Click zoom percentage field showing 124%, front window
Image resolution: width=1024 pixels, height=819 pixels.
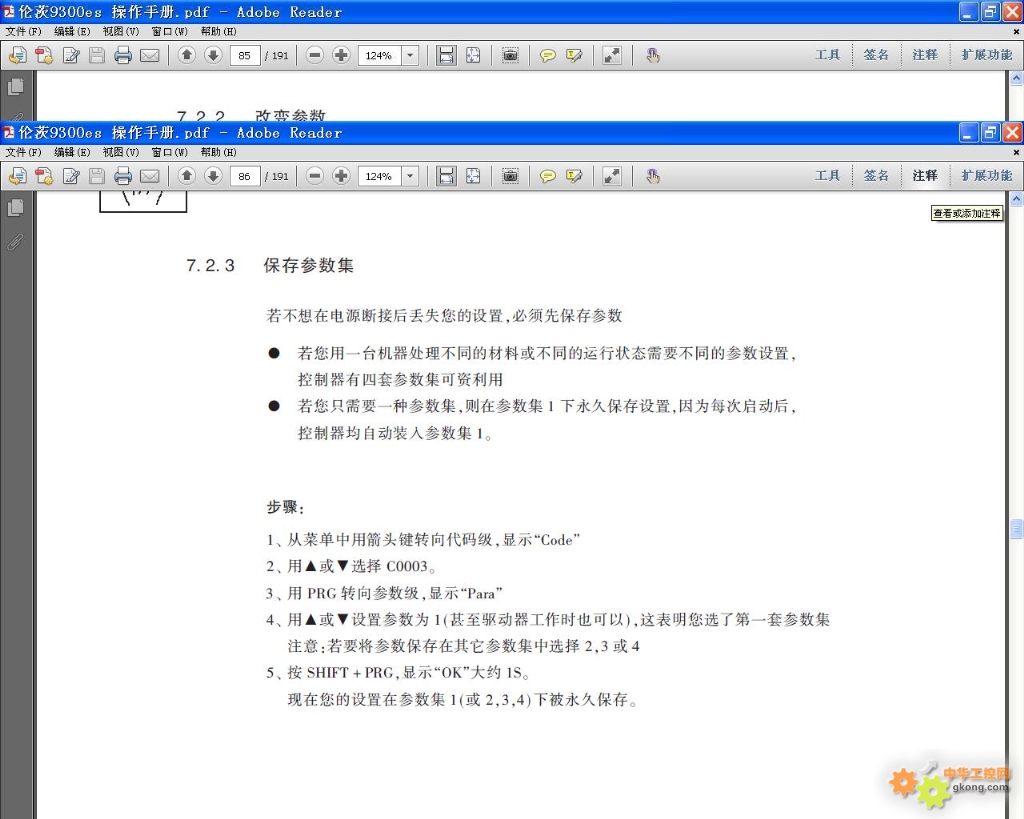coord(379,176)
